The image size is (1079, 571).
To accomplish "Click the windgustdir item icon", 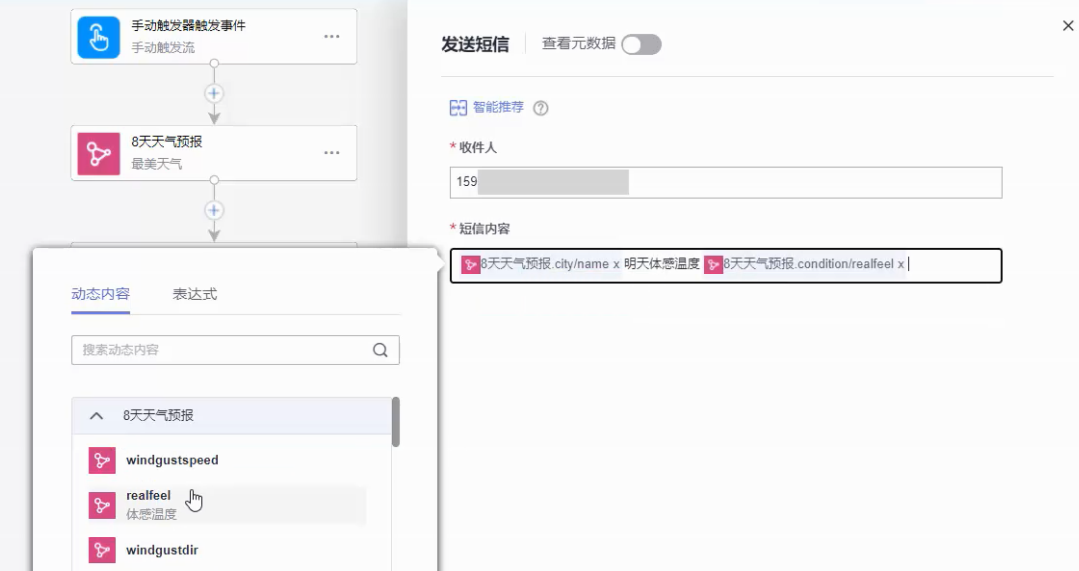I will click(102, 550).
